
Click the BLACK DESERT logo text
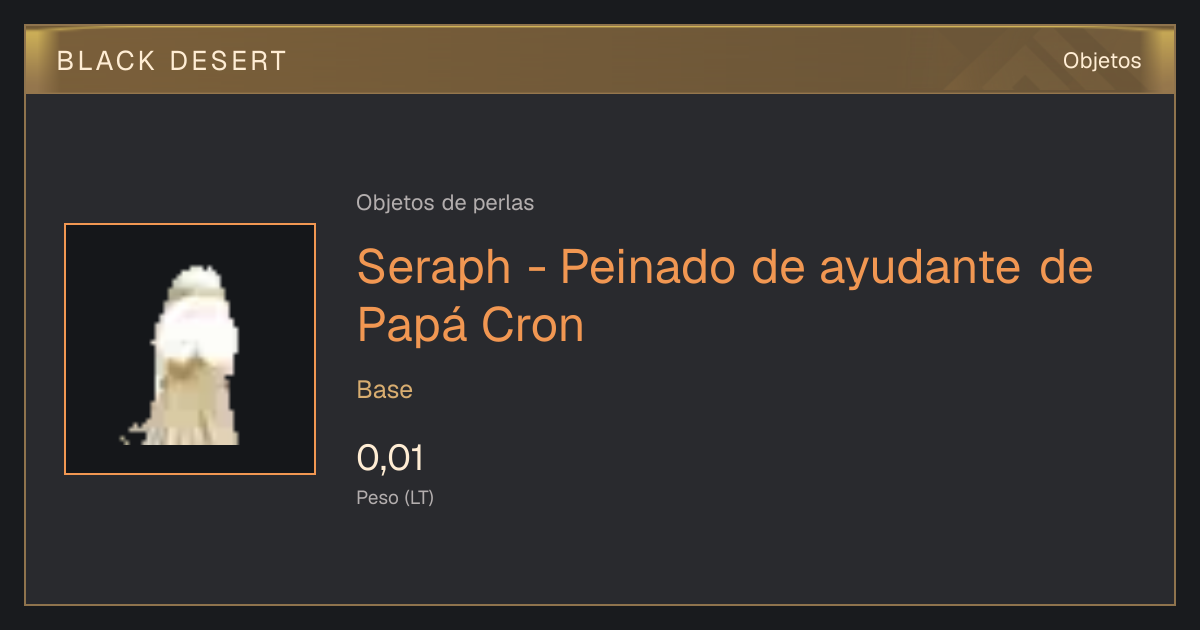coord(172,61)
